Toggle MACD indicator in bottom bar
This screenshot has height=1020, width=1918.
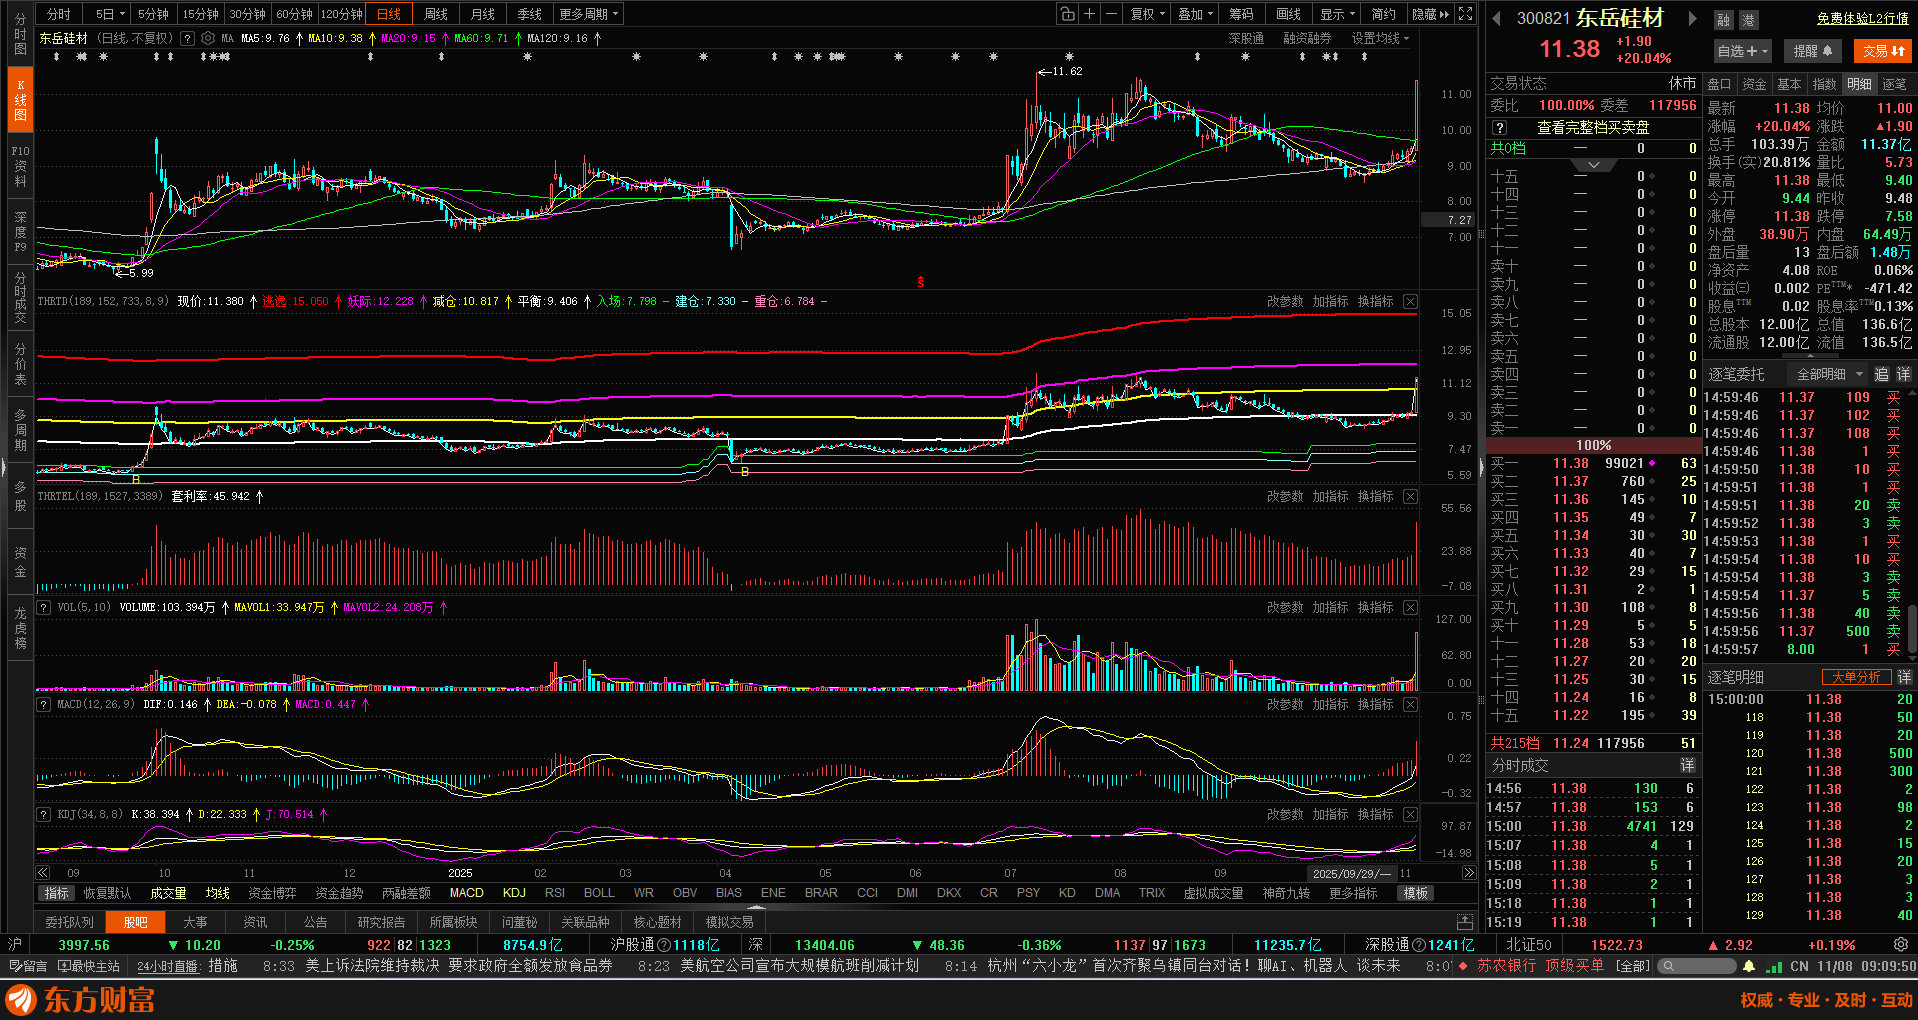(466, 893)
